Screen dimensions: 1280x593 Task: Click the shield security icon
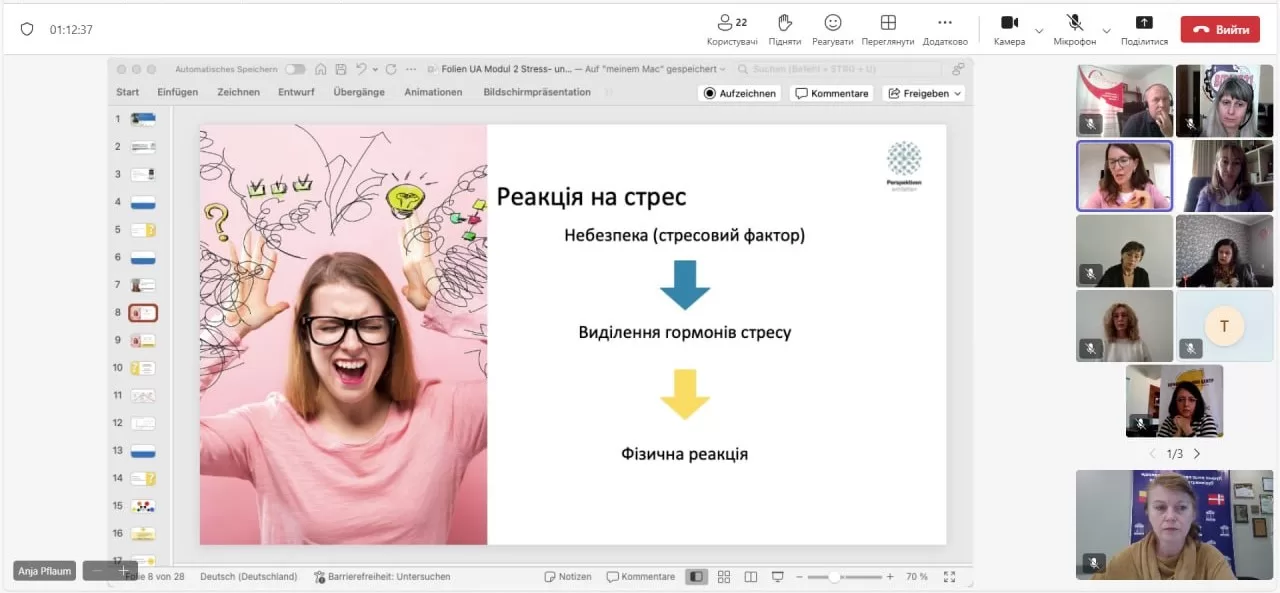coord(27,29)
